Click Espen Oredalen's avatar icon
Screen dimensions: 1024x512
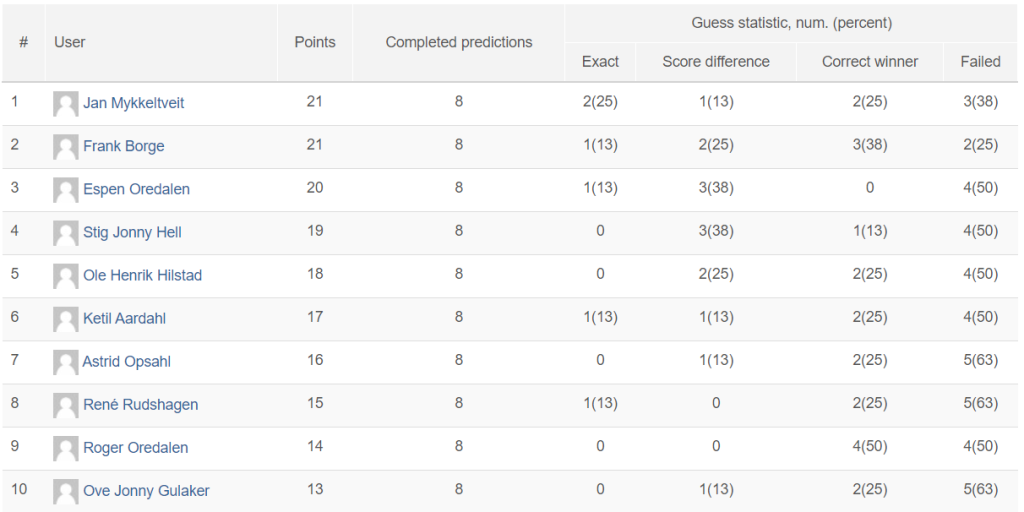coord(65,190)
